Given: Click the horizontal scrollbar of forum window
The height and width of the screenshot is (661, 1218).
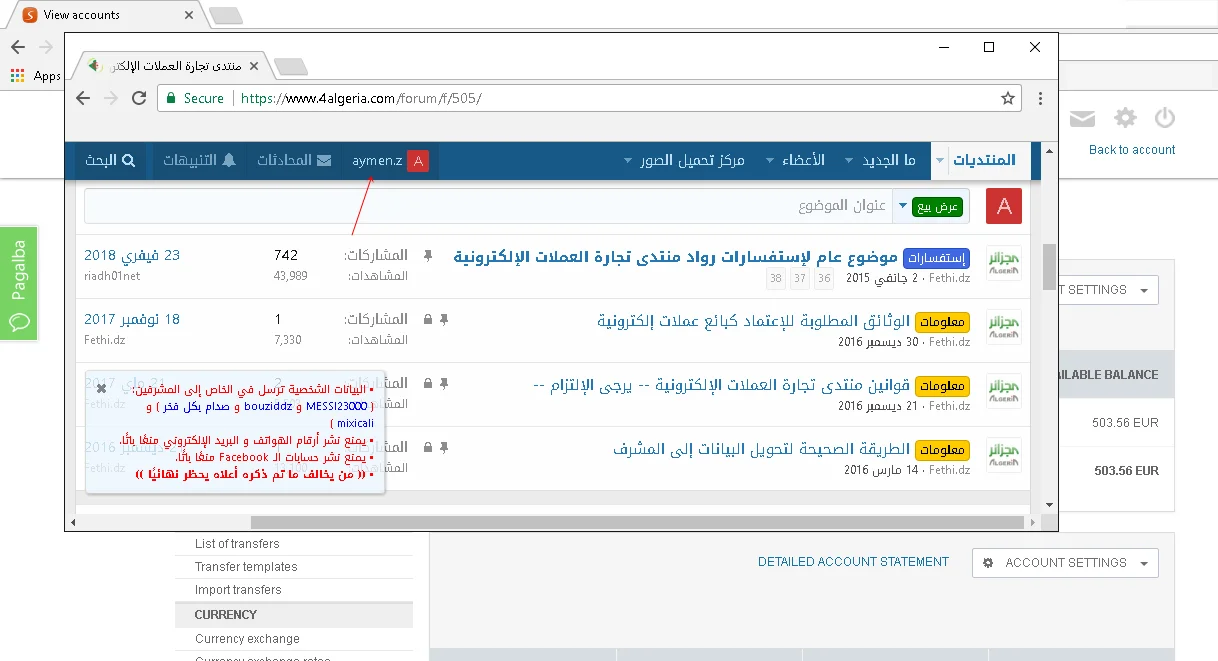Looking at the screenshot, I should point(640,522).
